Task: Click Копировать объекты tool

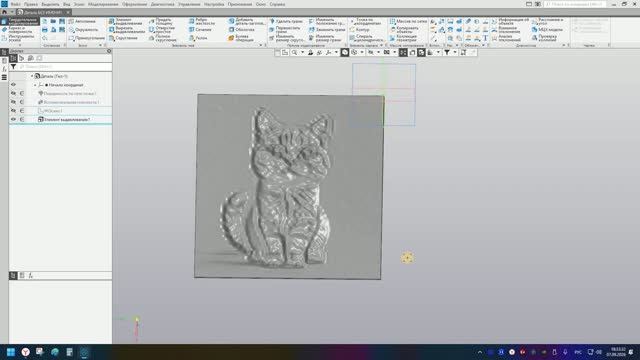Action: [404, 30]
